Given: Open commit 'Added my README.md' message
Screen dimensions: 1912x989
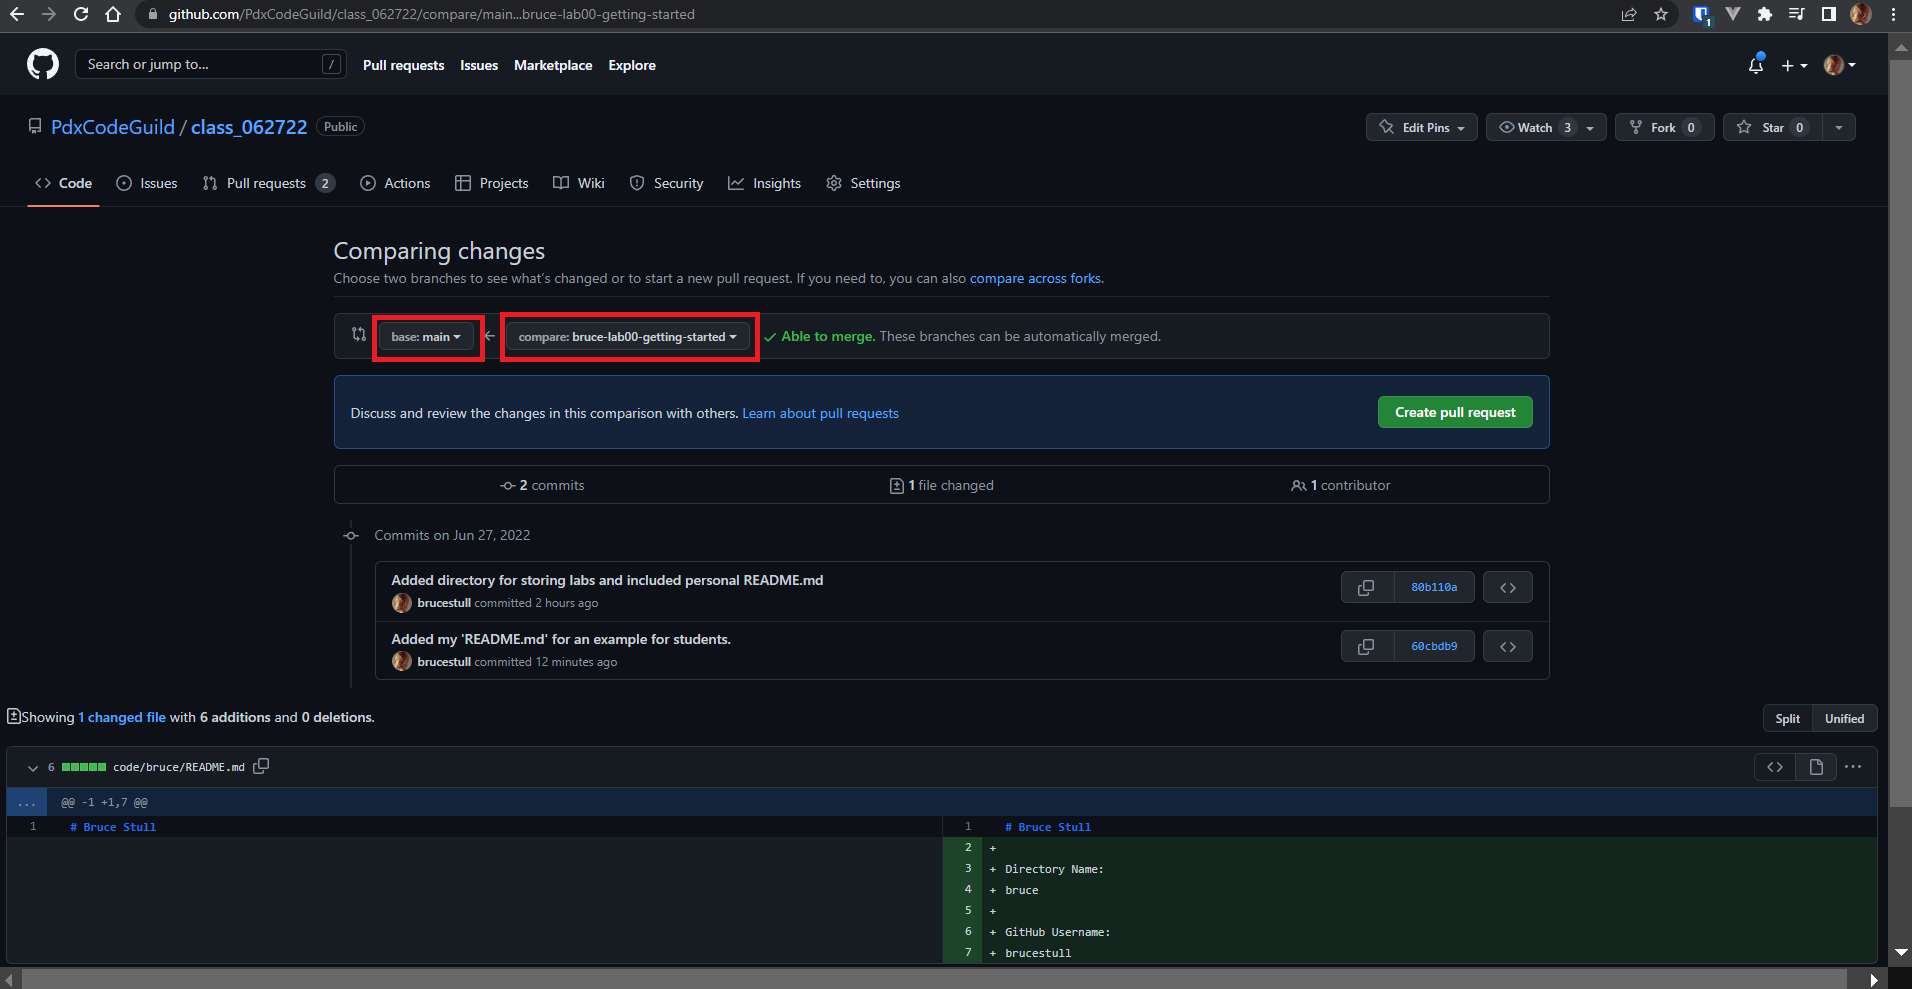Looking at the screenshot, I should coord(561,639).
